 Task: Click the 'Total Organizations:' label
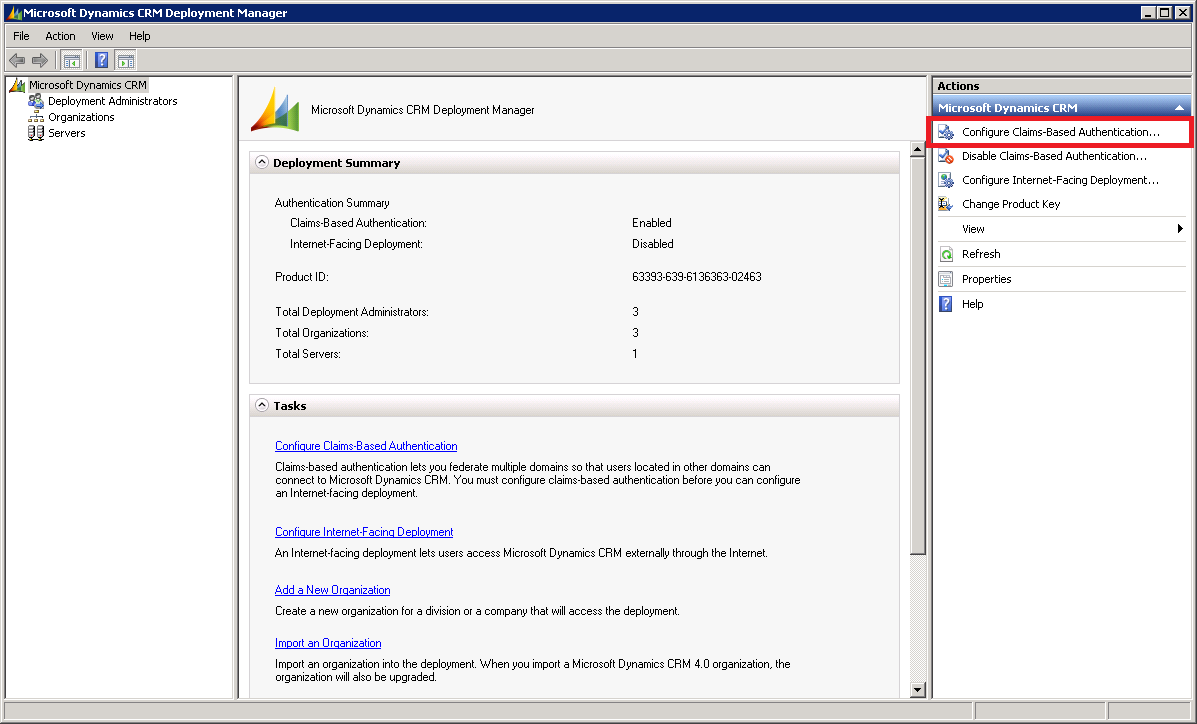tap(322, 333)
